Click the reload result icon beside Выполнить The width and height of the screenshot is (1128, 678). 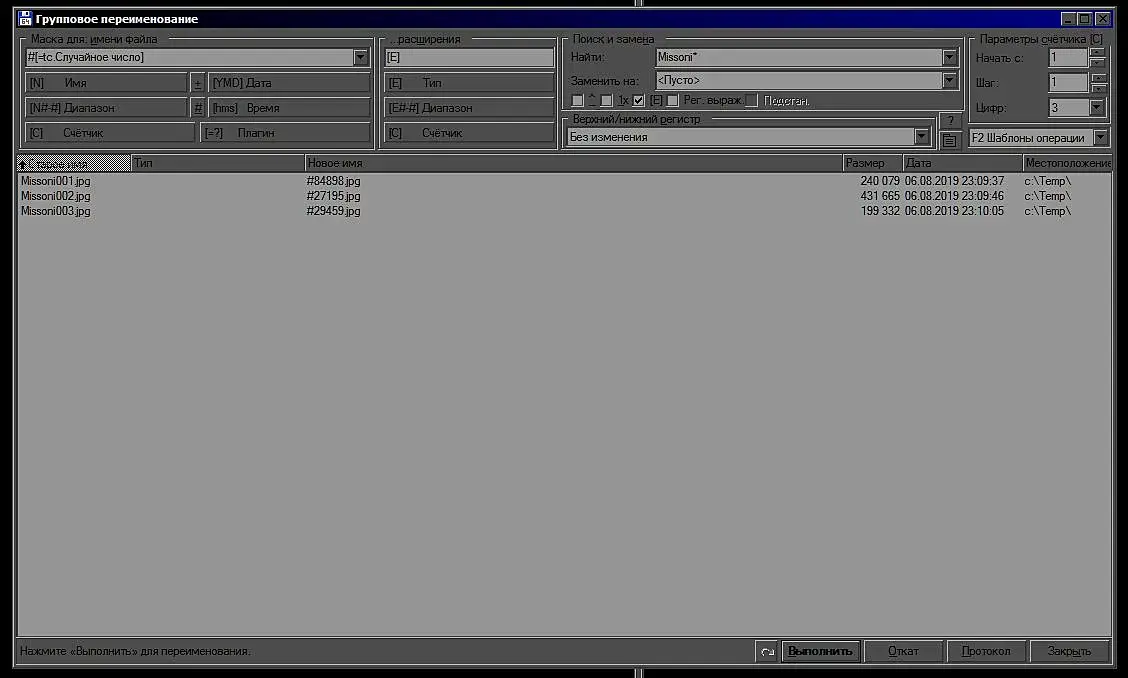tap(767, 651)
